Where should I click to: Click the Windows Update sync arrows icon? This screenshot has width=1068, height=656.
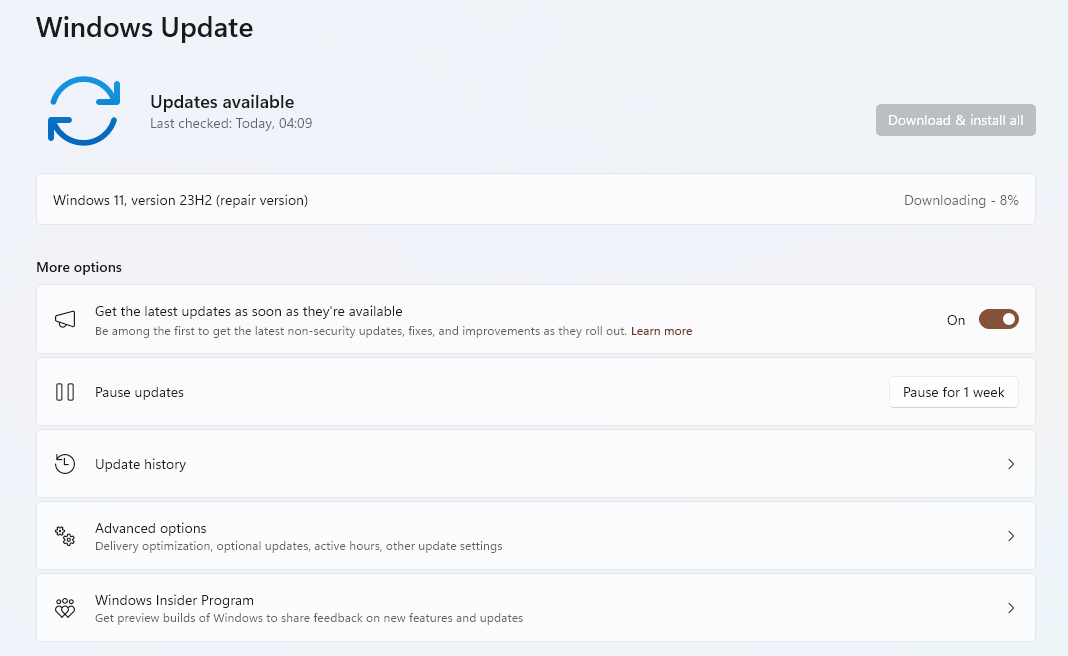84,111
